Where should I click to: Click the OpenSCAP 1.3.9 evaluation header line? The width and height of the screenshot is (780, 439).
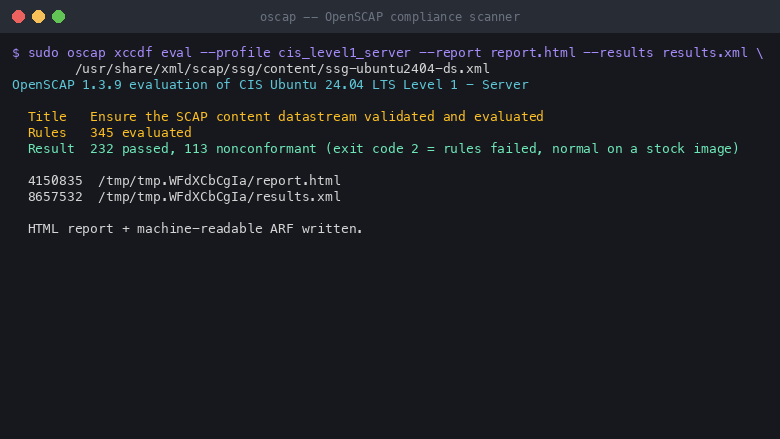click(x=270, y=85)
